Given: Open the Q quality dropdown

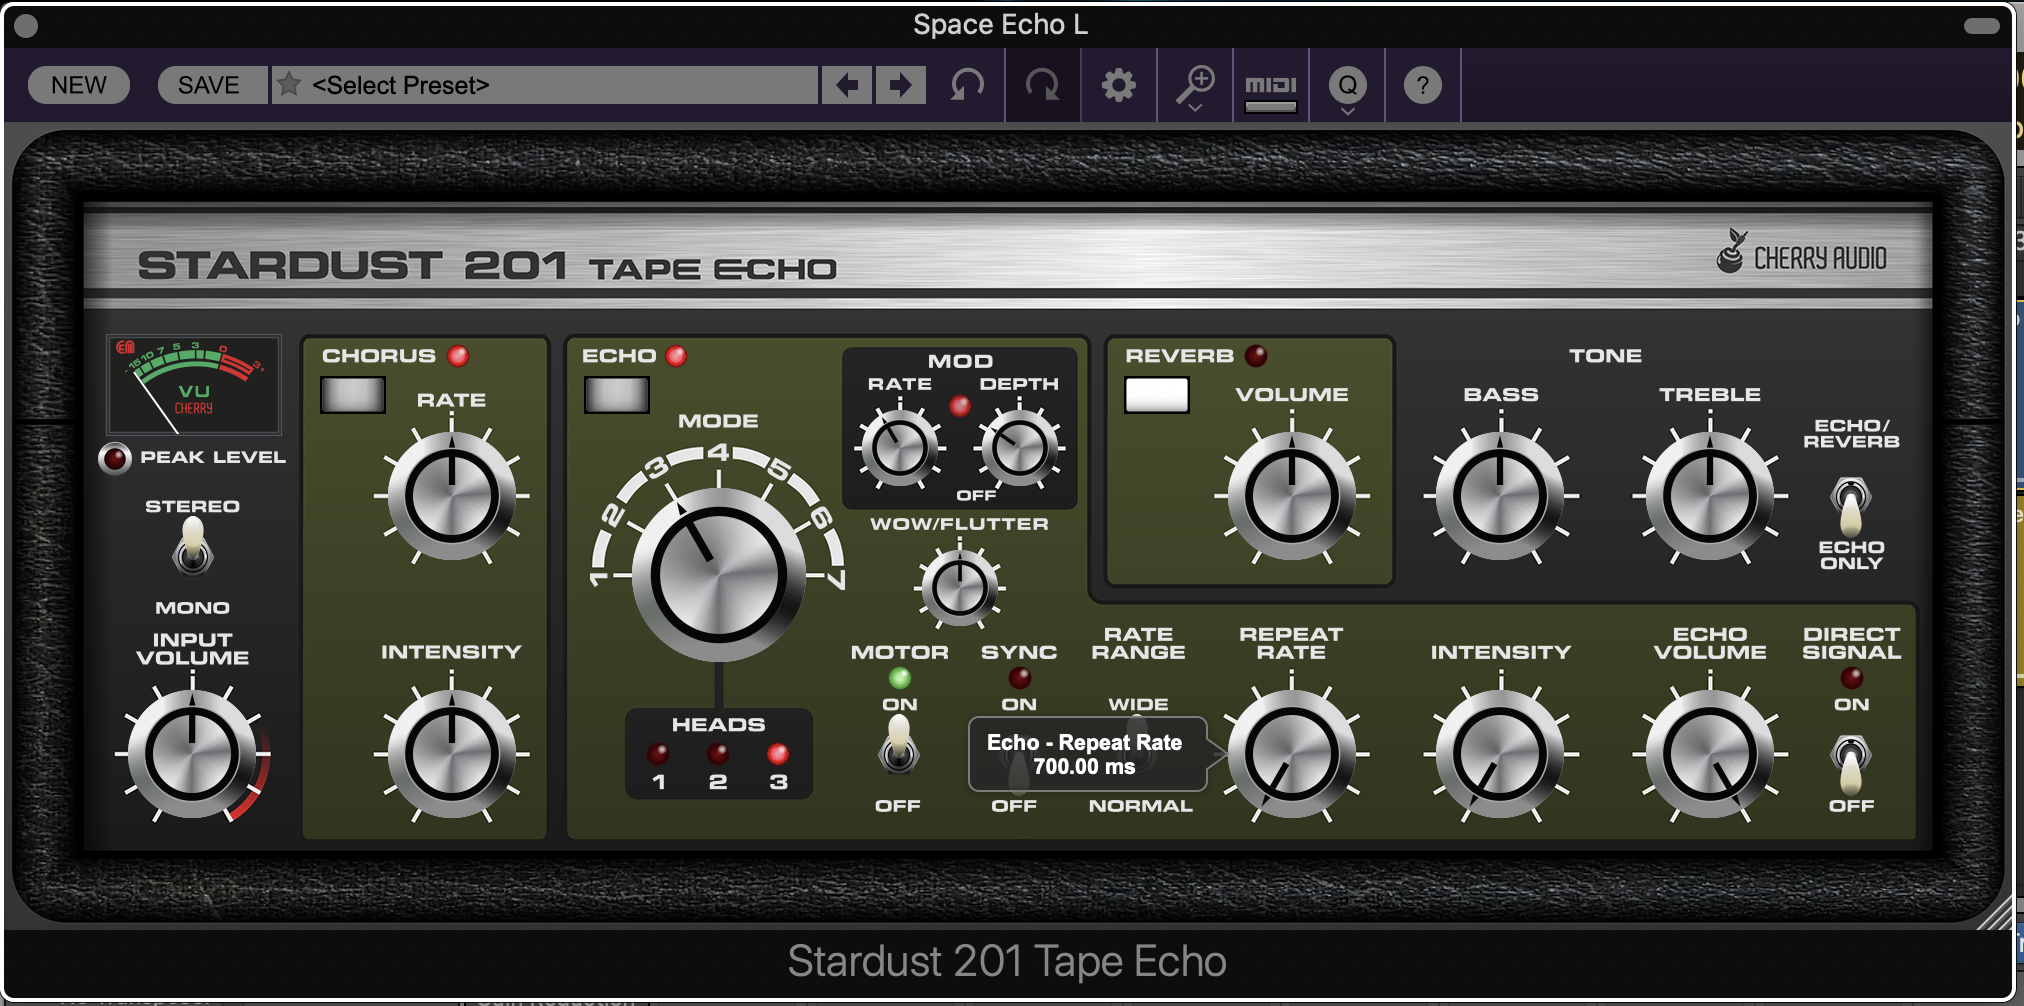Looking at the screenshot, I should click(1348, 88).
